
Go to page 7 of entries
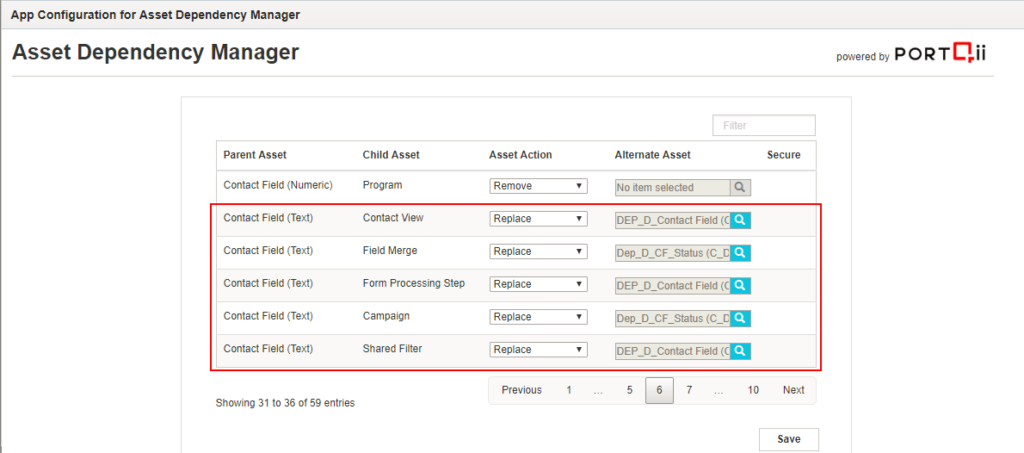pos(689,390)
